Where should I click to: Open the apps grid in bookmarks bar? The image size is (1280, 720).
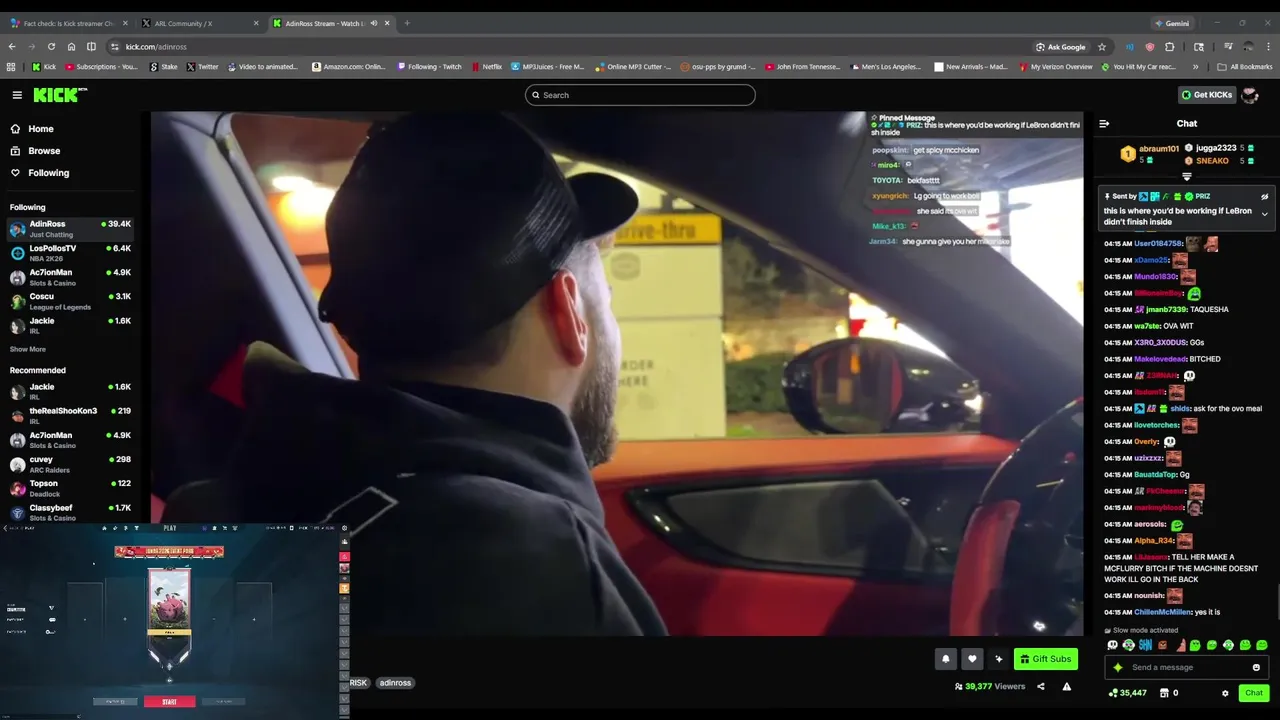point(11,67)
